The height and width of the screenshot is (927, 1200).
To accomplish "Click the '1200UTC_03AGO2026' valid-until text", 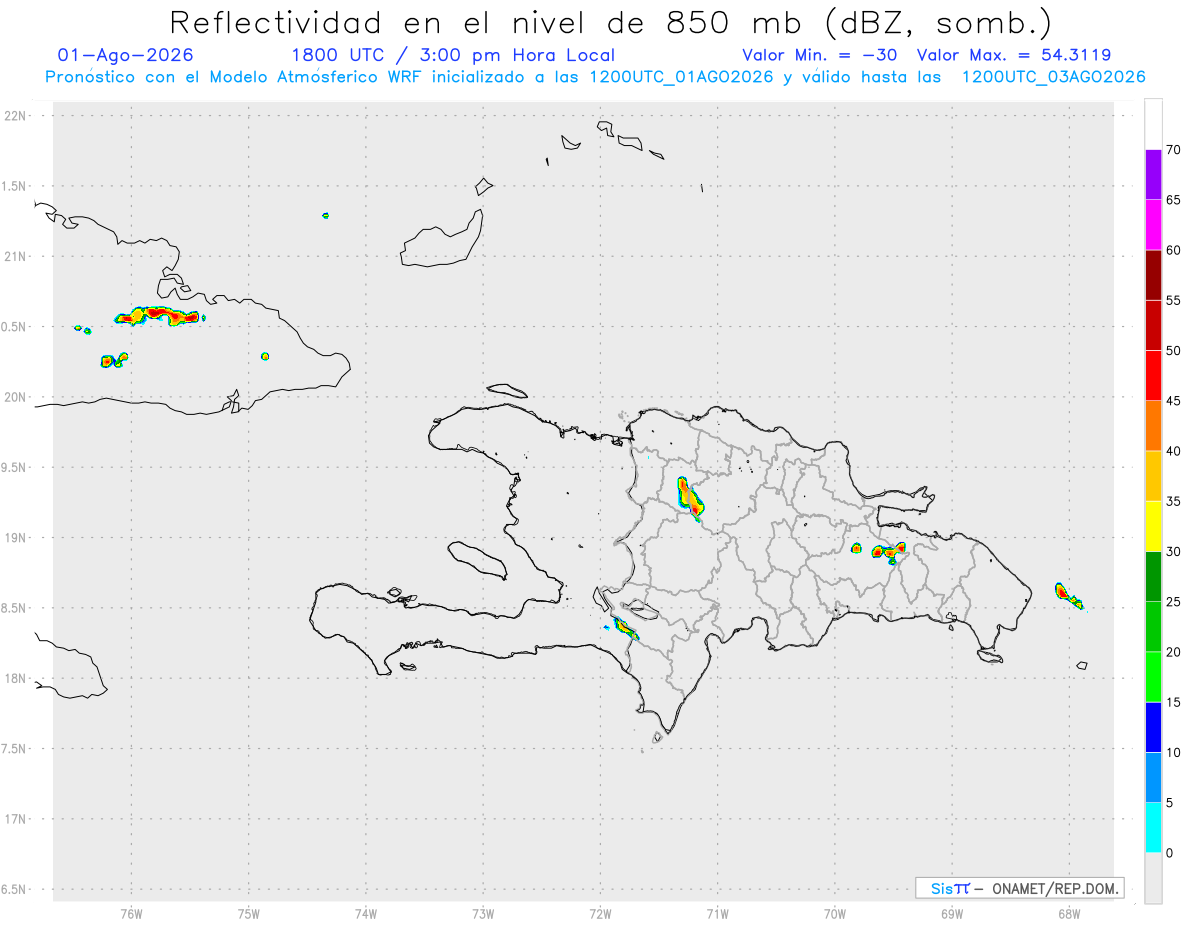I will (x=1053, y=77).
